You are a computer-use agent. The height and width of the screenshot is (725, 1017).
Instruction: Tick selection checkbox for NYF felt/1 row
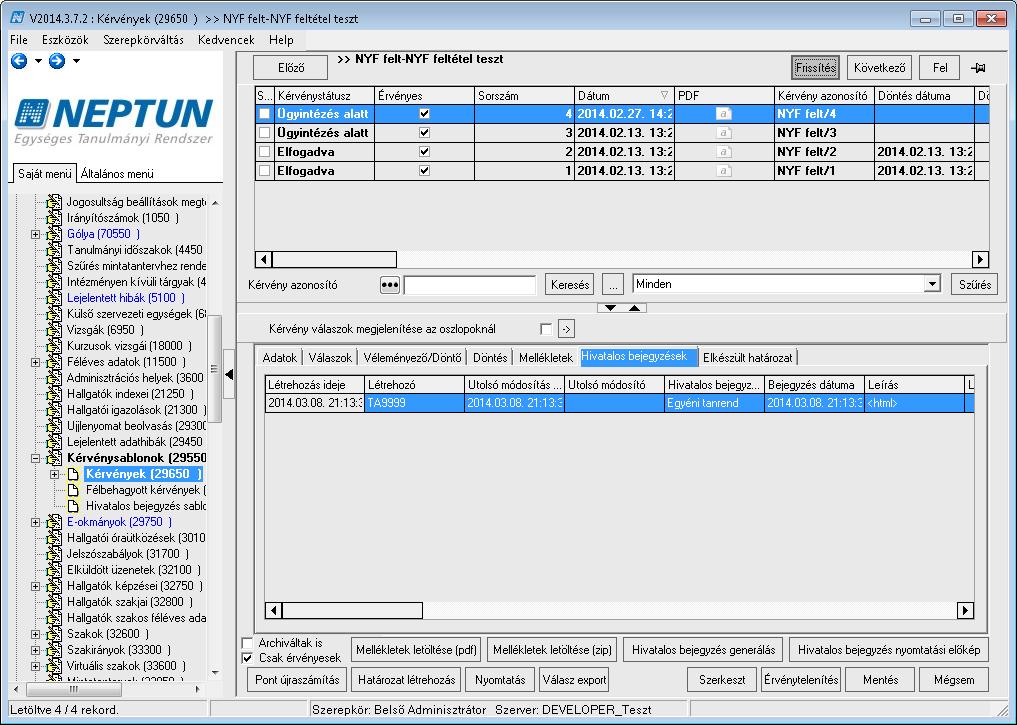click(265, 171)
